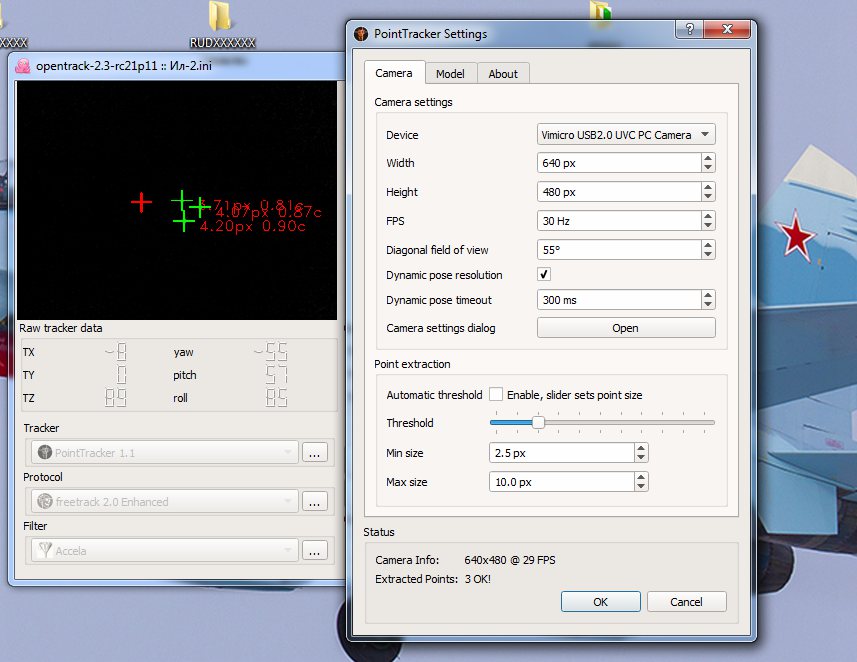Click the '640x480 @ 29 FPS' camera info

(510, 560)
